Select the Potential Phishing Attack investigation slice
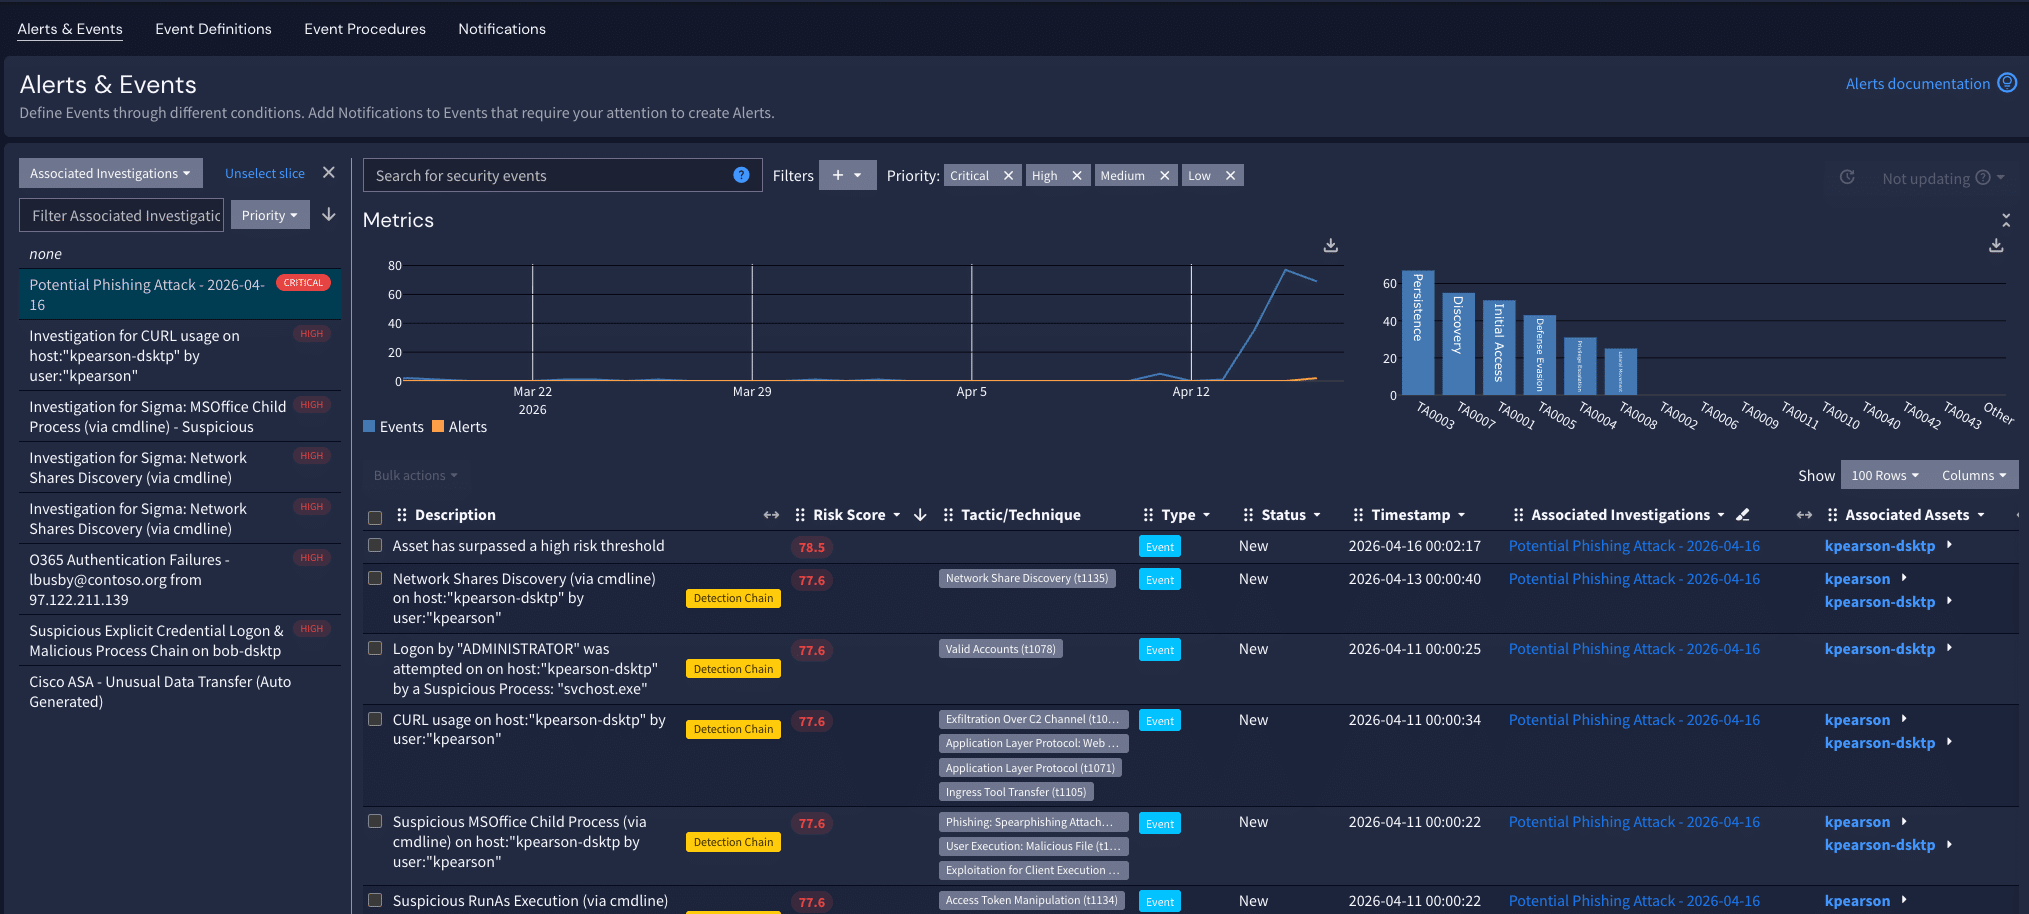The image size is (2029, 914). [x=180, y=294]
